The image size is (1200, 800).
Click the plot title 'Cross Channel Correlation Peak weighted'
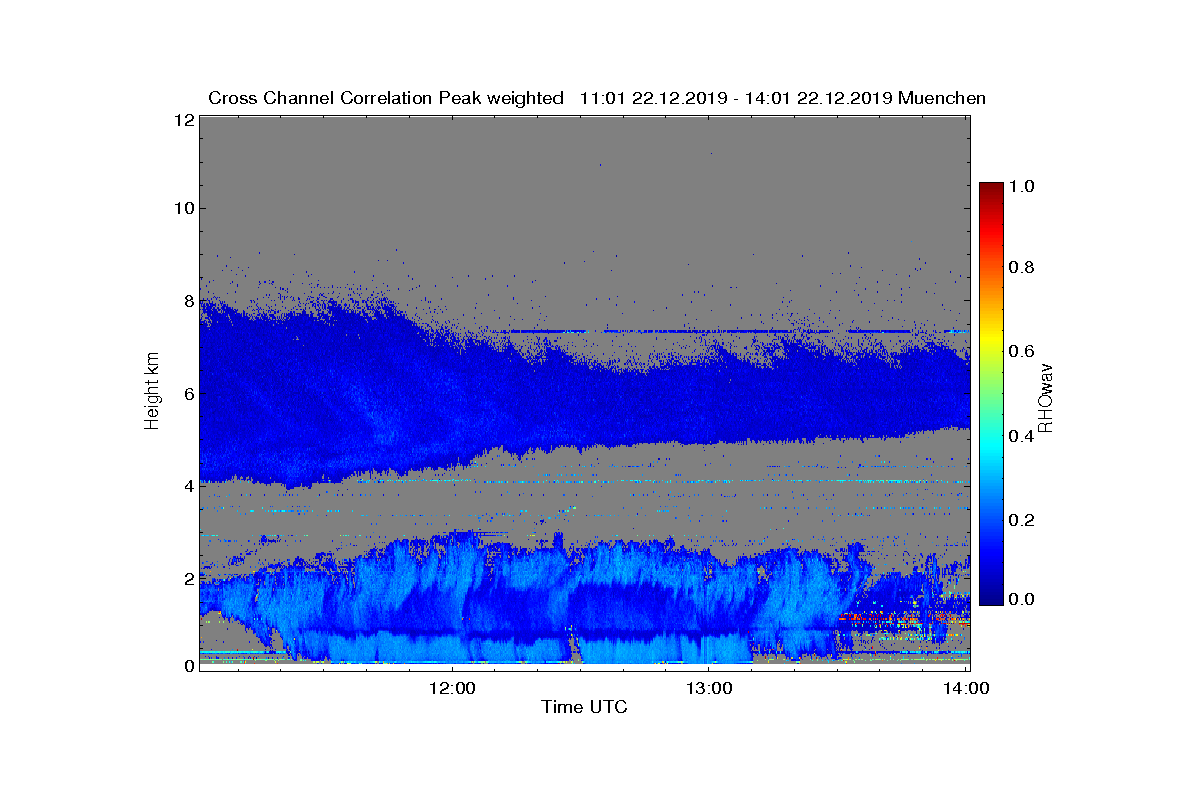tap(386, 98)
